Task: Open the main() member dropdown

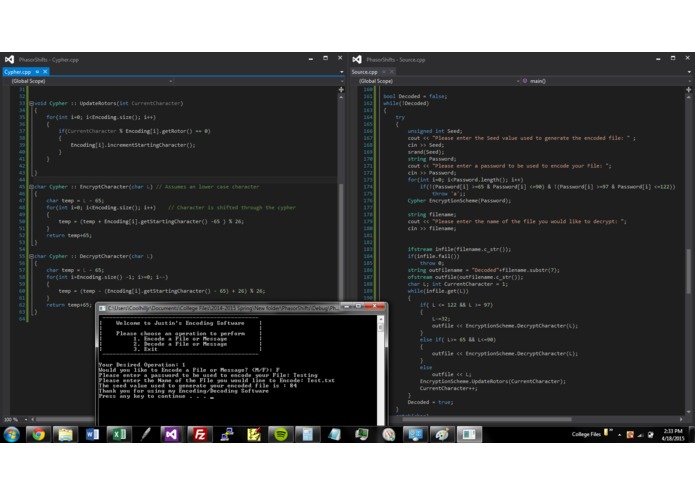Action: click(605, 81)
